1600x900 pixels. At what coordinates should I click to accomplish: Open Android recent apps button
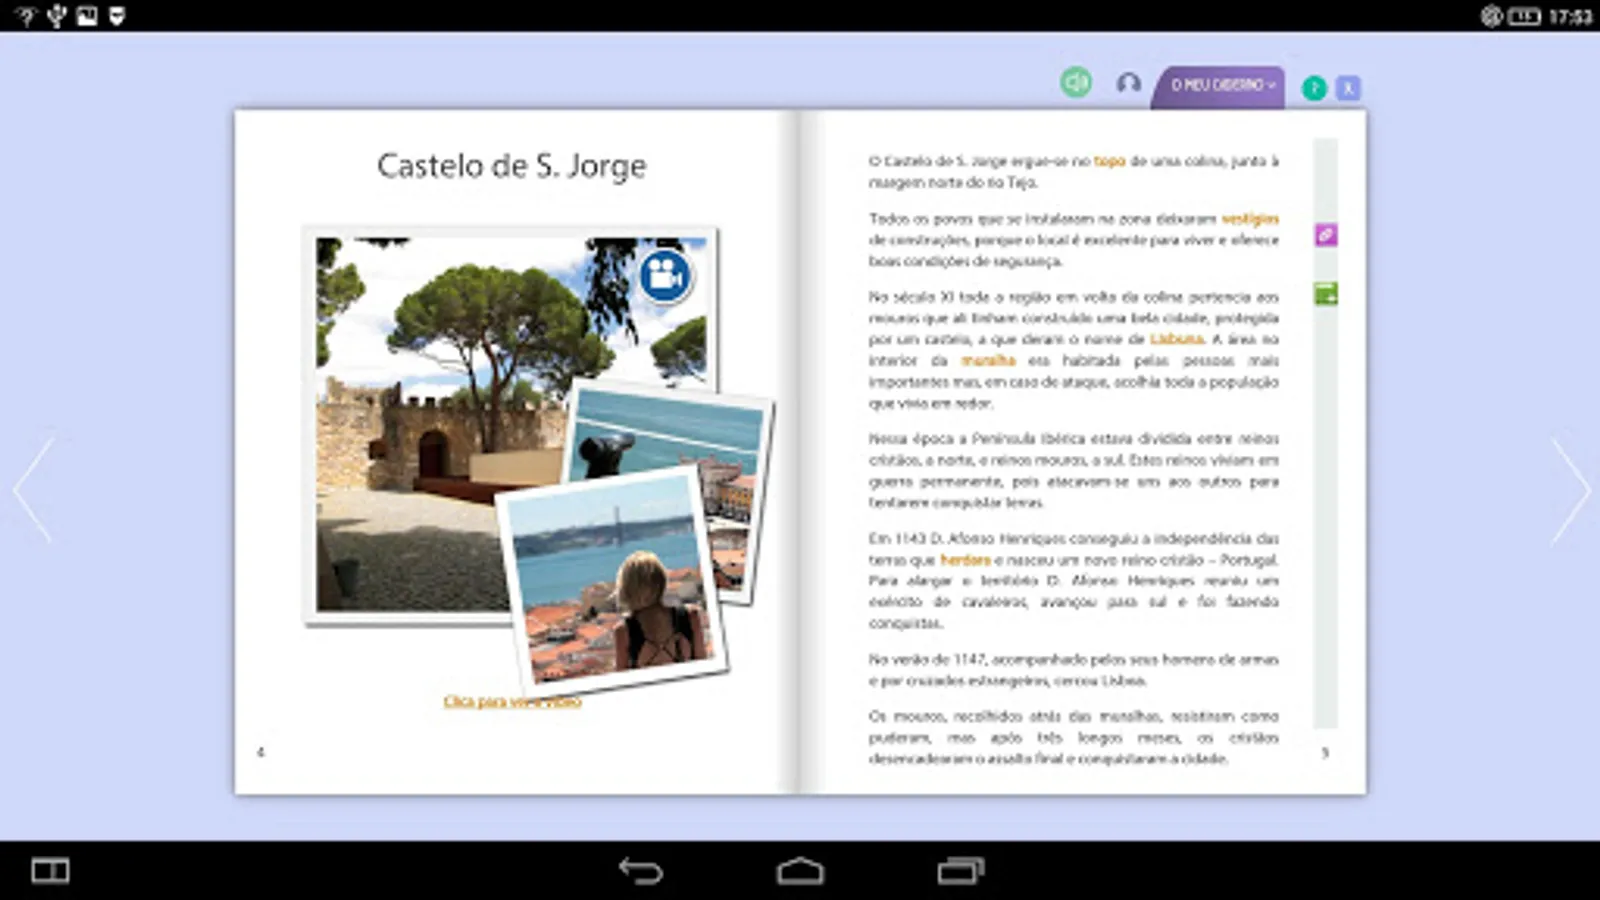pos(960,871)
